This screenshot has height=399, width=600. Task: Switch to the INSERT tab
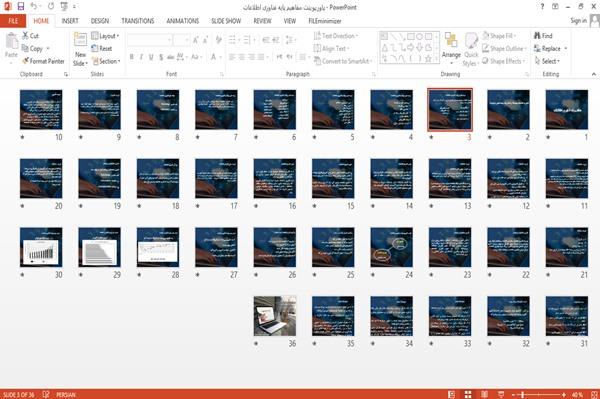point(70,21)
